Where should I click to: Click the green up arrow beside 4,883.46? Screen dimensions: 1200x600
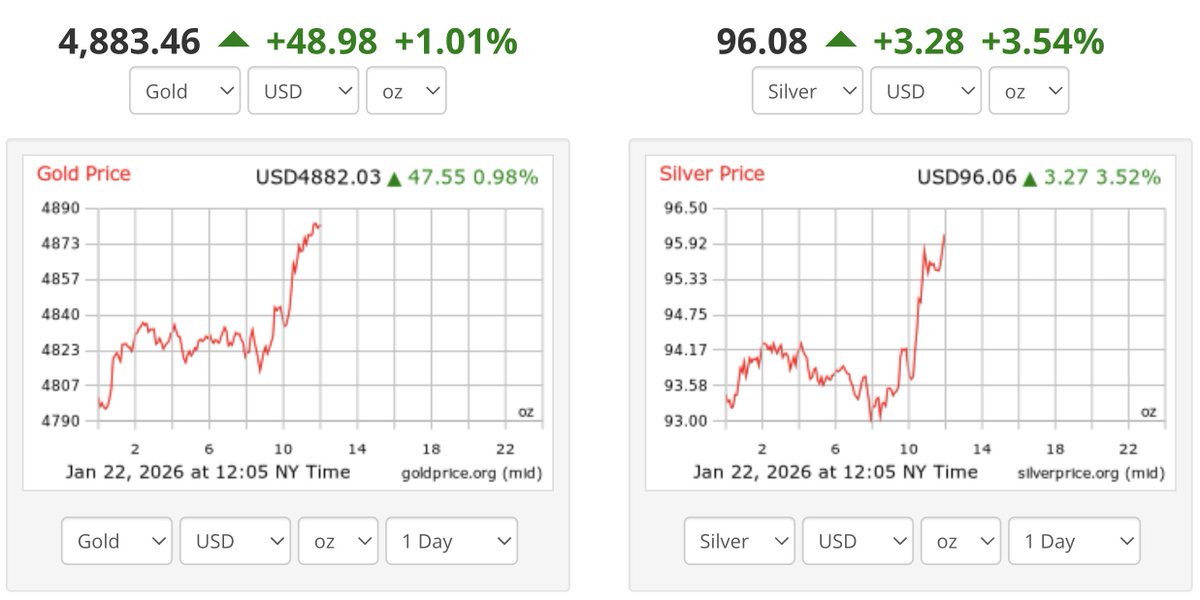[233, 41]
